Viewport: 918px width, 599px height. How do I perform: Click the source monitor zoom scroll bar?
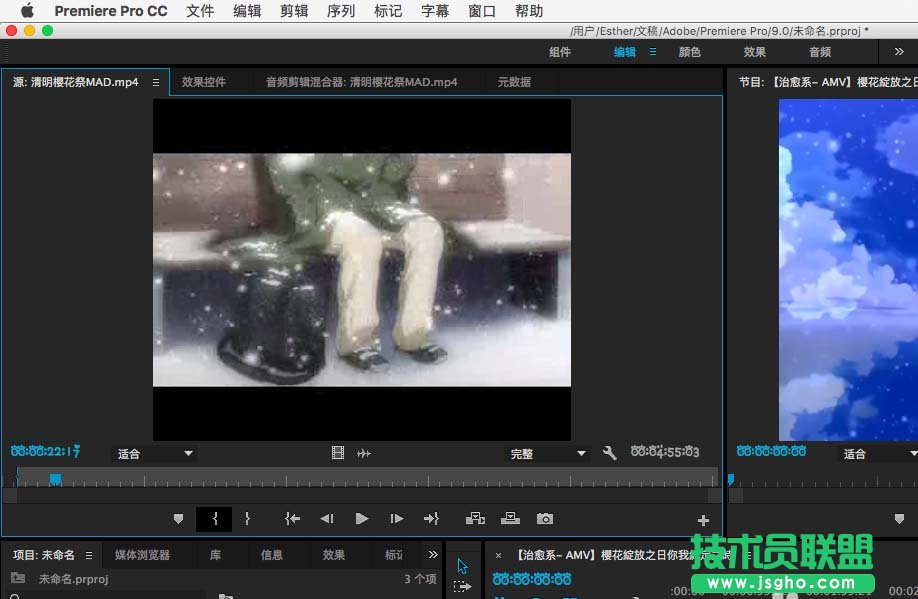[x=362, y=495]
